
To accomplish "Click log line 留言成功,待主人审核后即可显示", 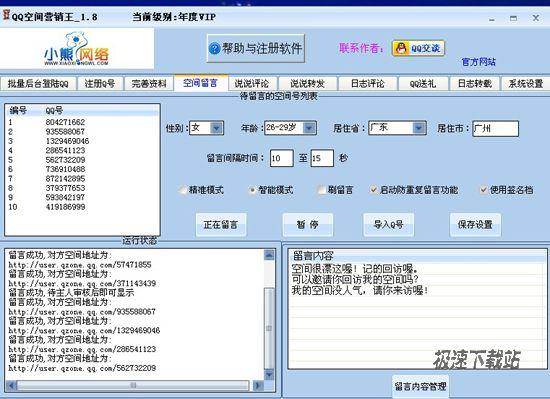I will coord(71,293).
